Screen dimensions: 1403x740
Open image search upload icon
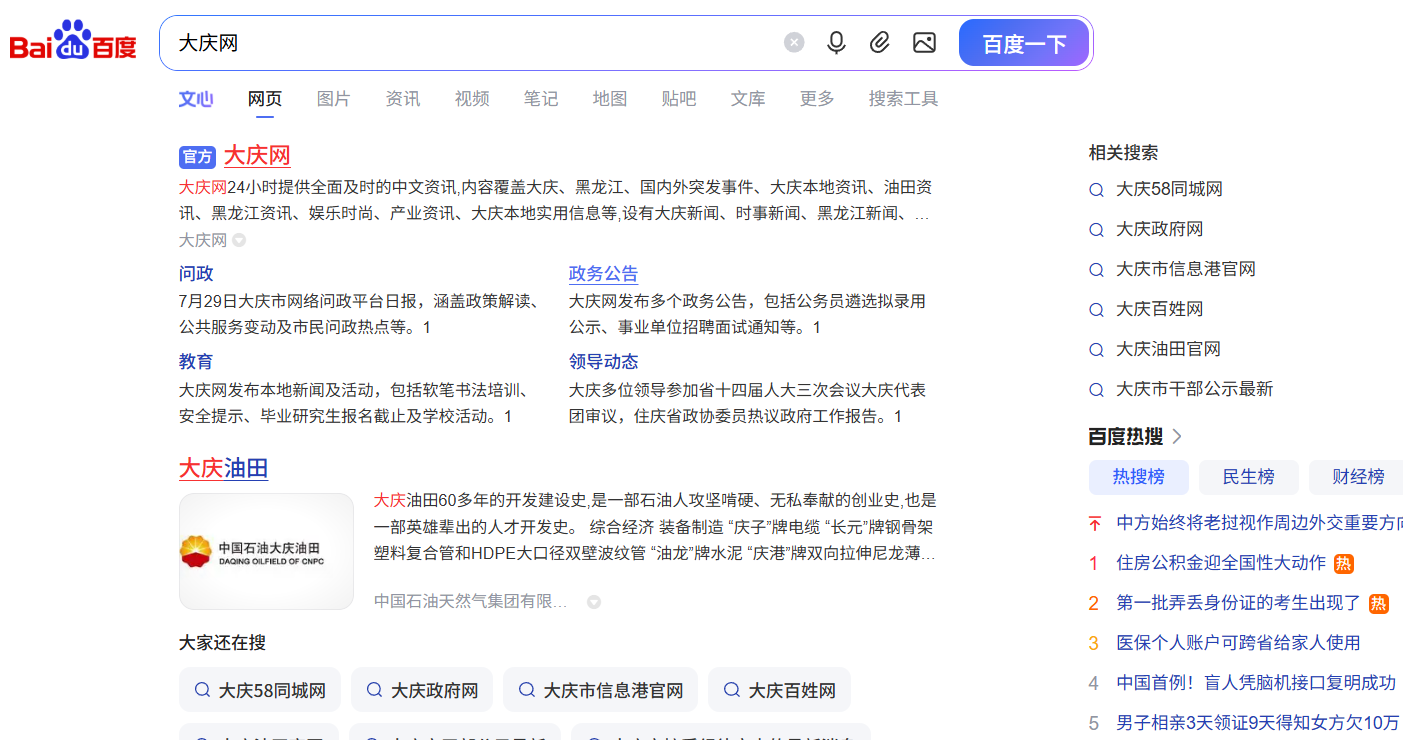pos(924,43)
